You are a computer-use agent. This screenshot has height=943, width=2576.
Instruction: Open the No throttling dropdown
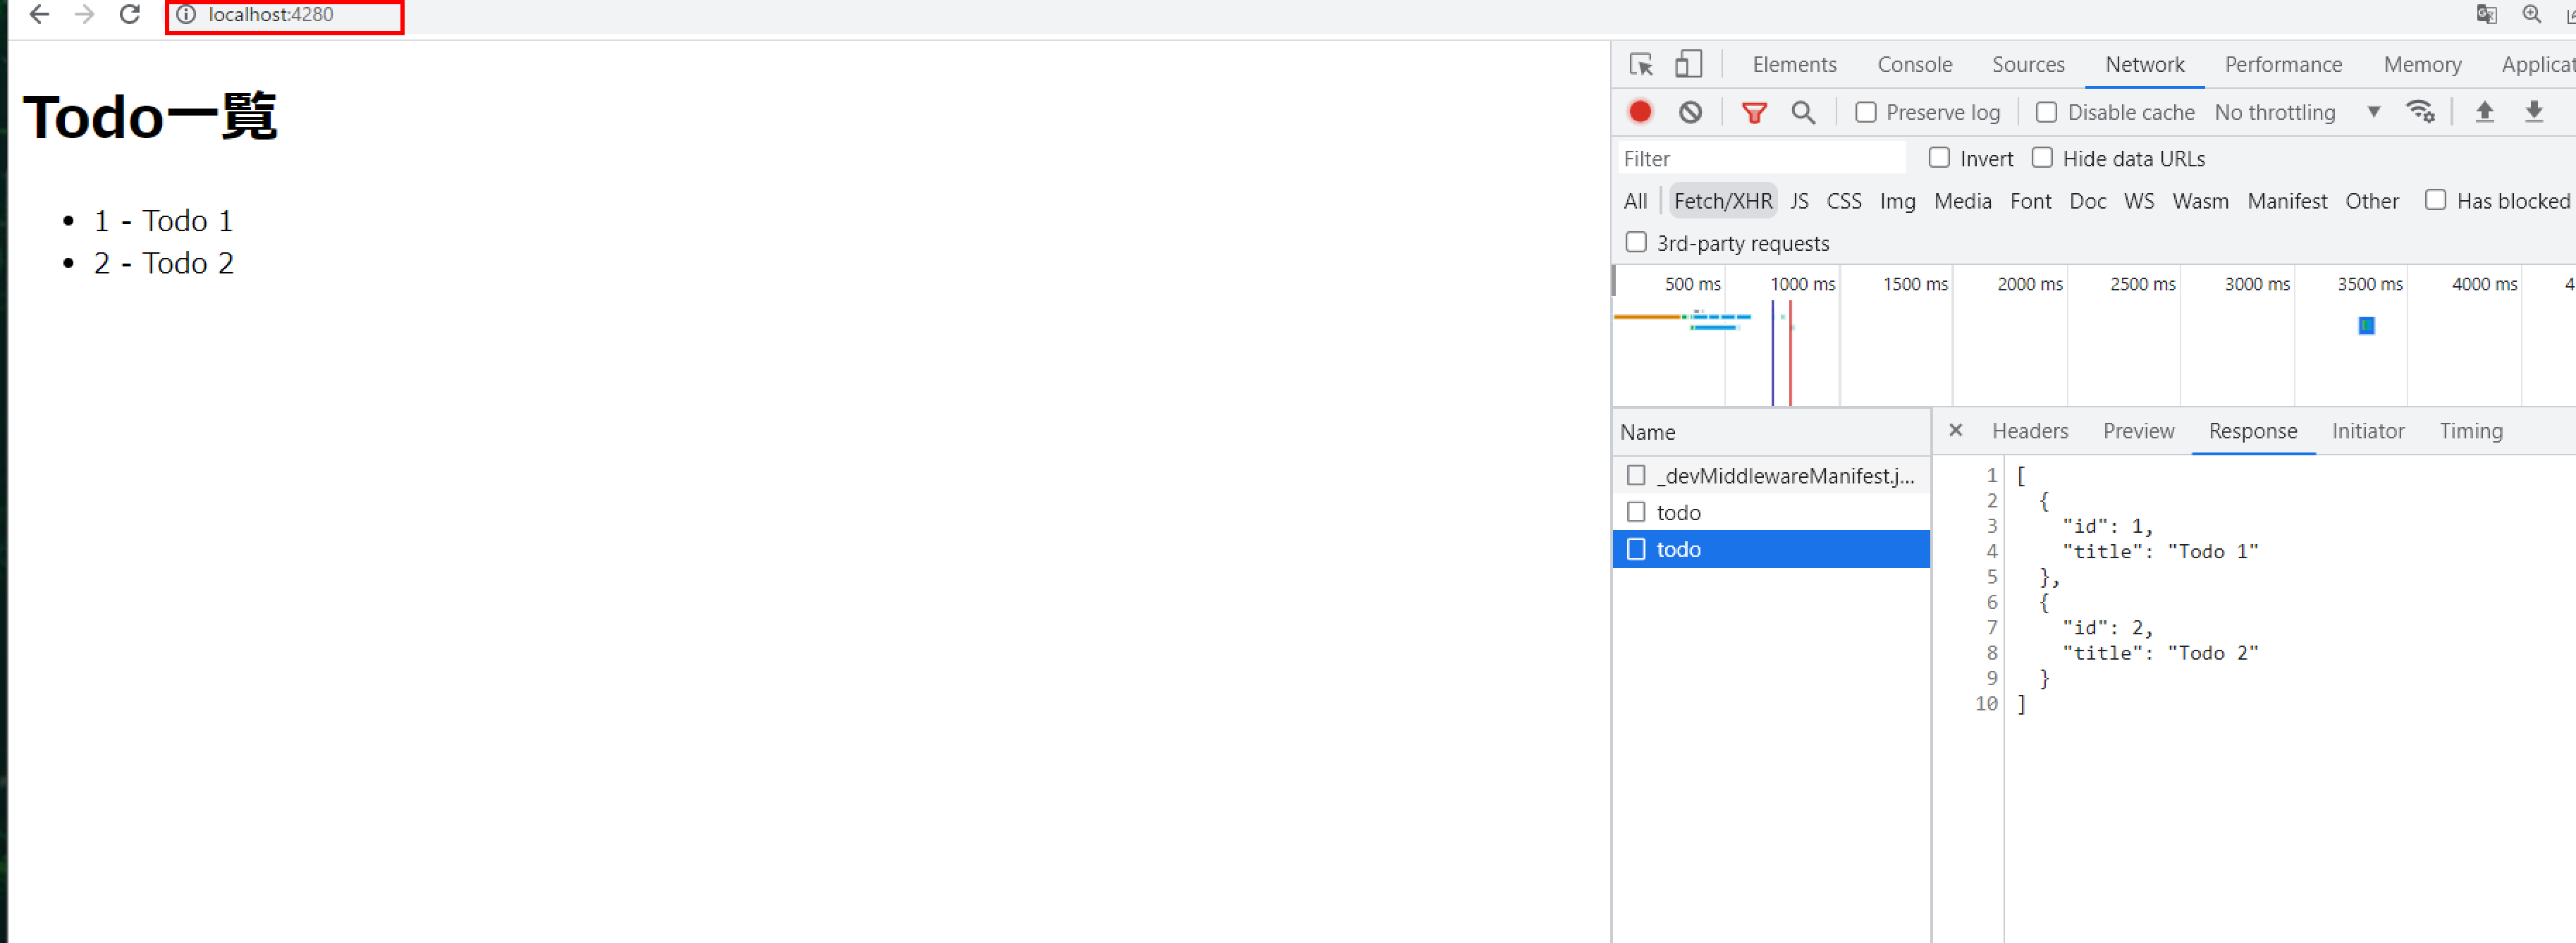pyautogui.click(x=2296, y=113)
